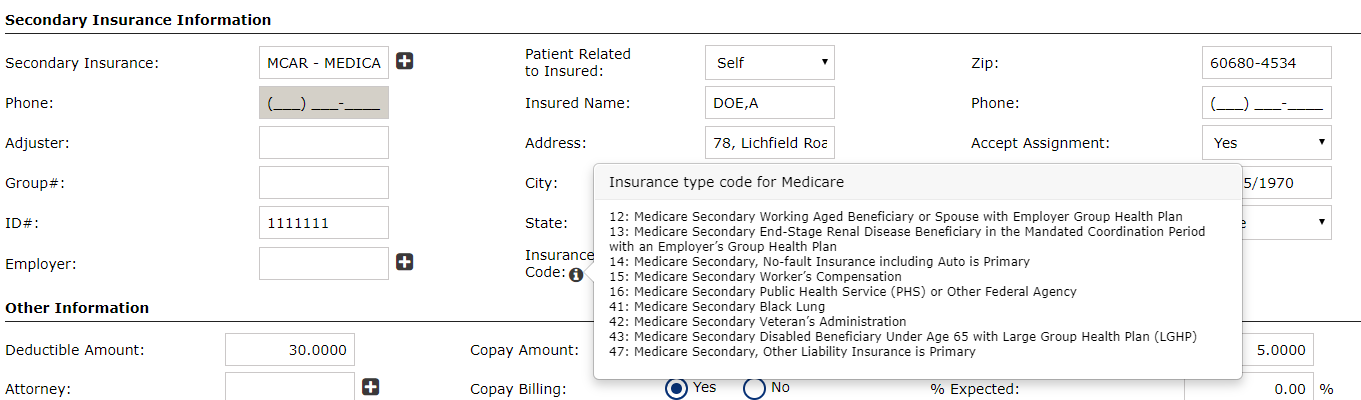This screenshot has width=1361, height=400.
Task: Click the Adjuster text field
Action: tap(323, 143)
